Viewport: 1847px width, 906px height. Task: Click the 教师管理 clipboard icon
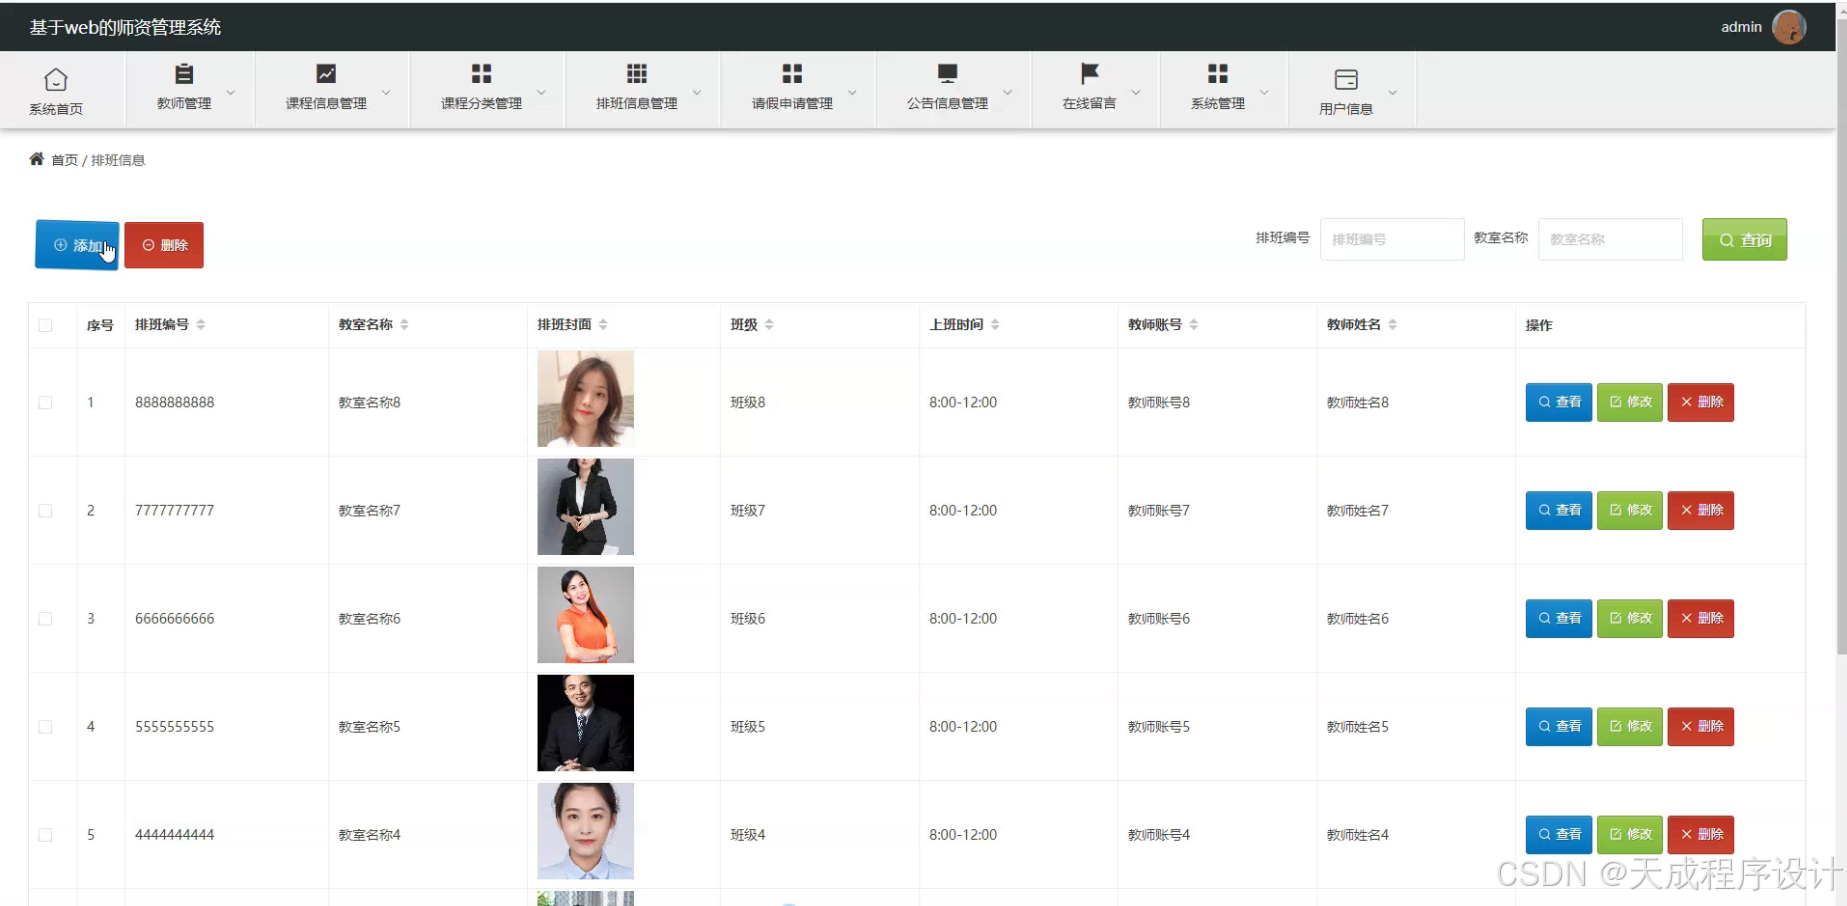point(184,74)
